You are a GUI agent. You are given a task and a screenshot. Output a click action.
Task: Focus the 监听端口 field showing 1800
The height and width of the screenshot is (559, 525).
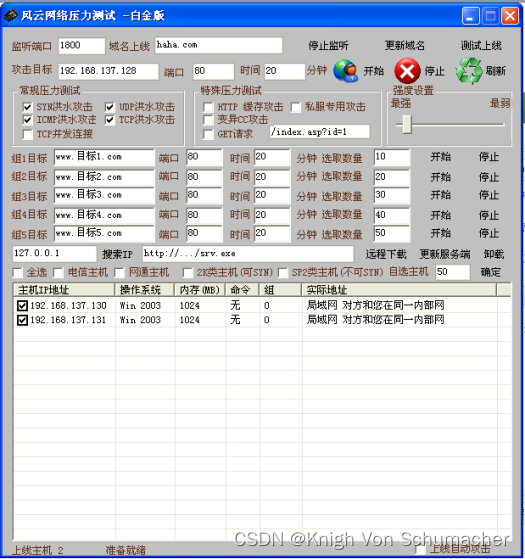82,46
